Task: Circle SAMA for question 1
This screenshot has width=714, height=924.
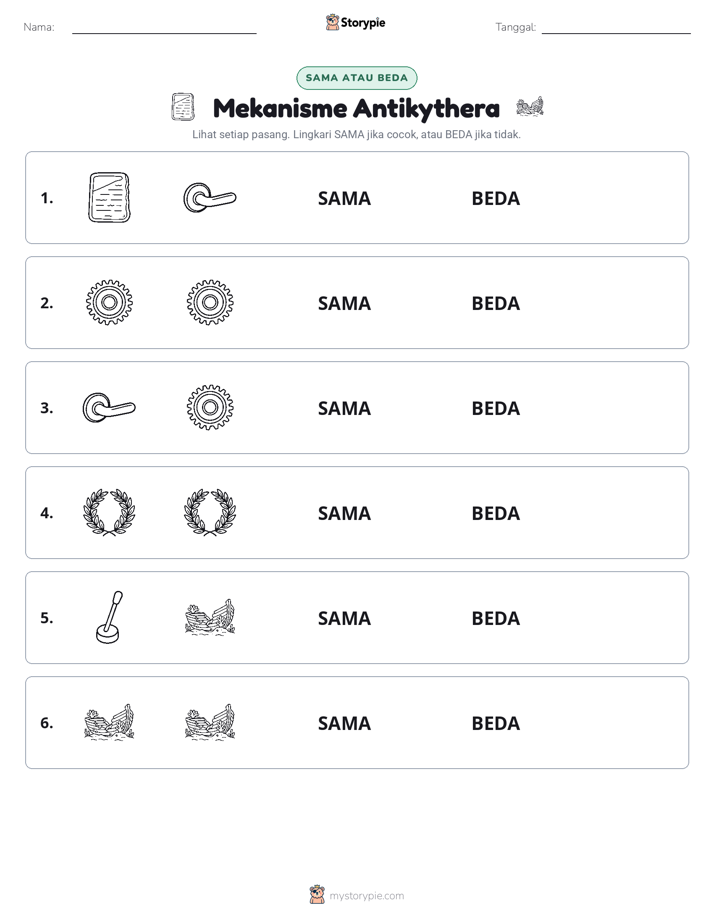Action: (344, 199)
